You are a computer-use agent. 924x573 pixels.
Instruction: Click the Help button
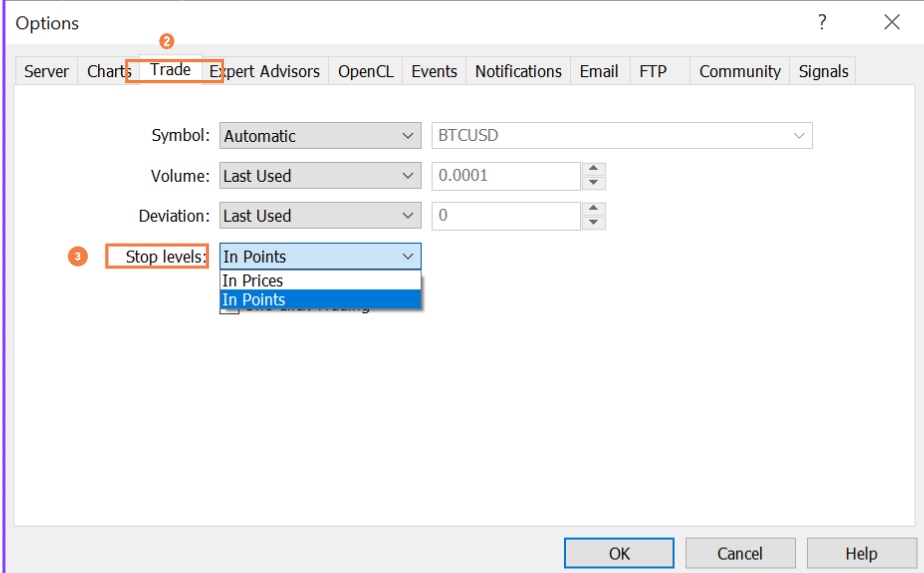860,553
